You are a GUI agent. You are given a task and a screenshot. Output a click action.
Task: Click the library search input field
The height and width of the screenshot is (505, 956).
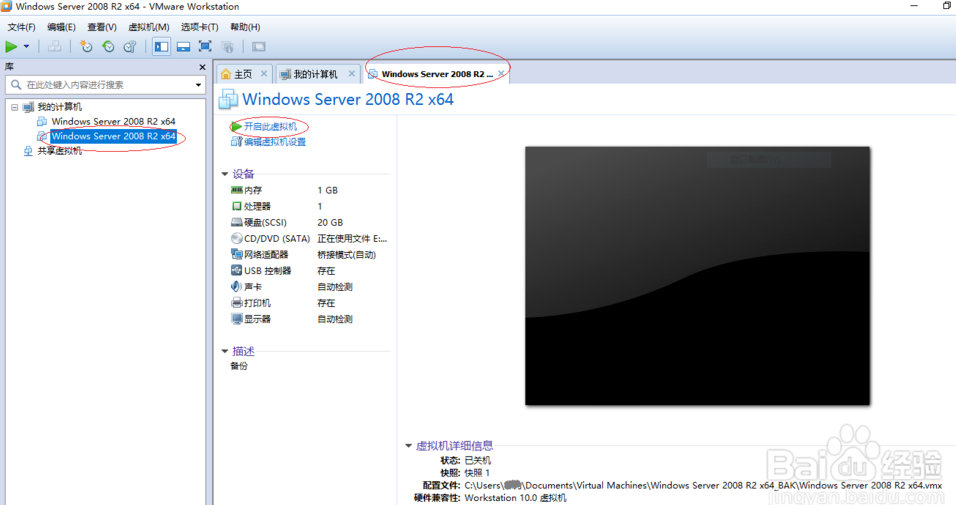click(x=101, y=85)
